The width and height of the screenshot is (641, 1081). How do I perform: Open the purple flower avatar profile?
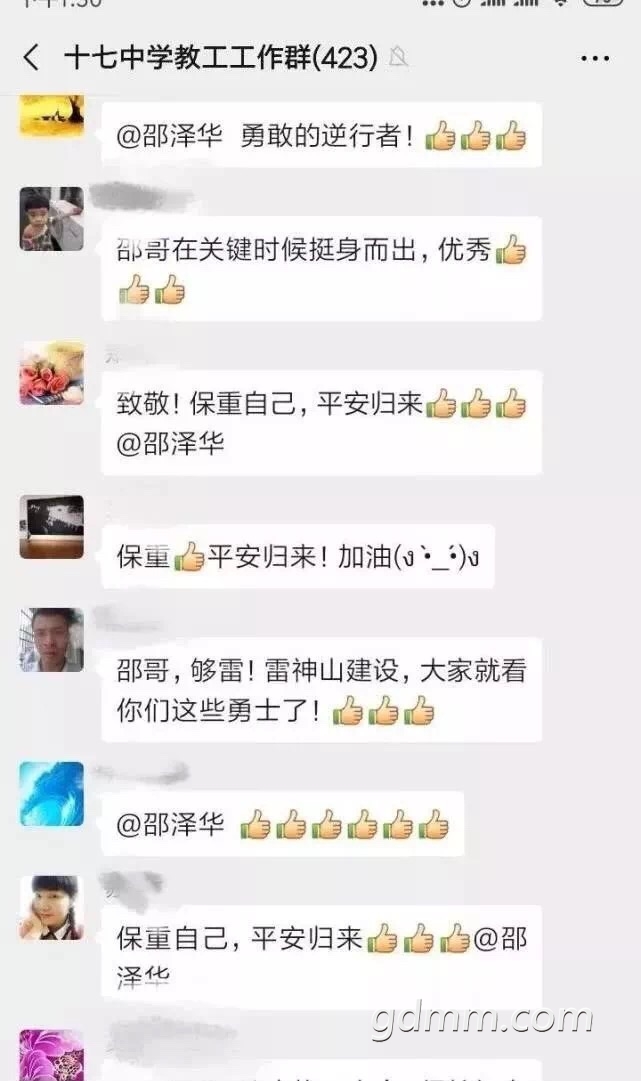[52, 1055]
